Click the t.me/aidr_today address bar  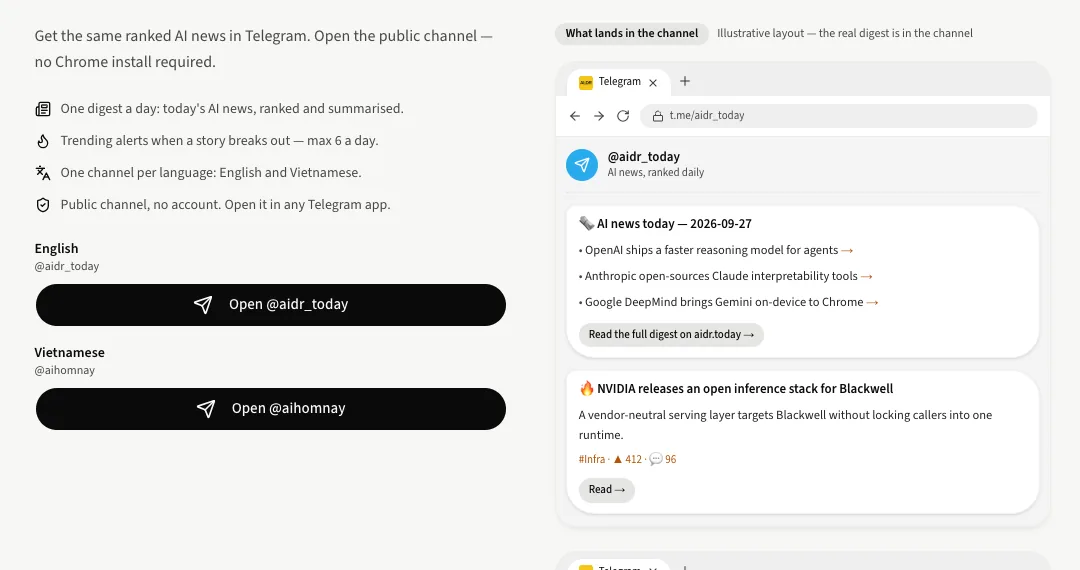(839, 116)
